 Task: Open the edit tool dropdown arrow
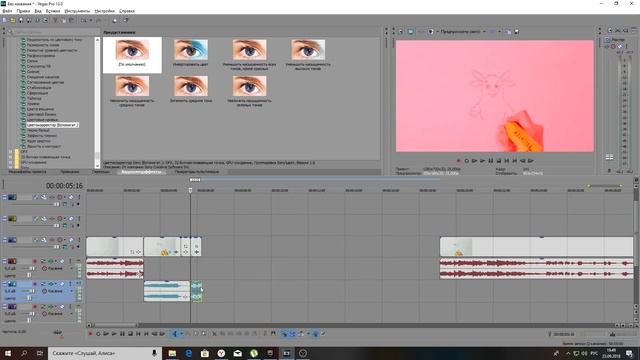pos(181,334)
